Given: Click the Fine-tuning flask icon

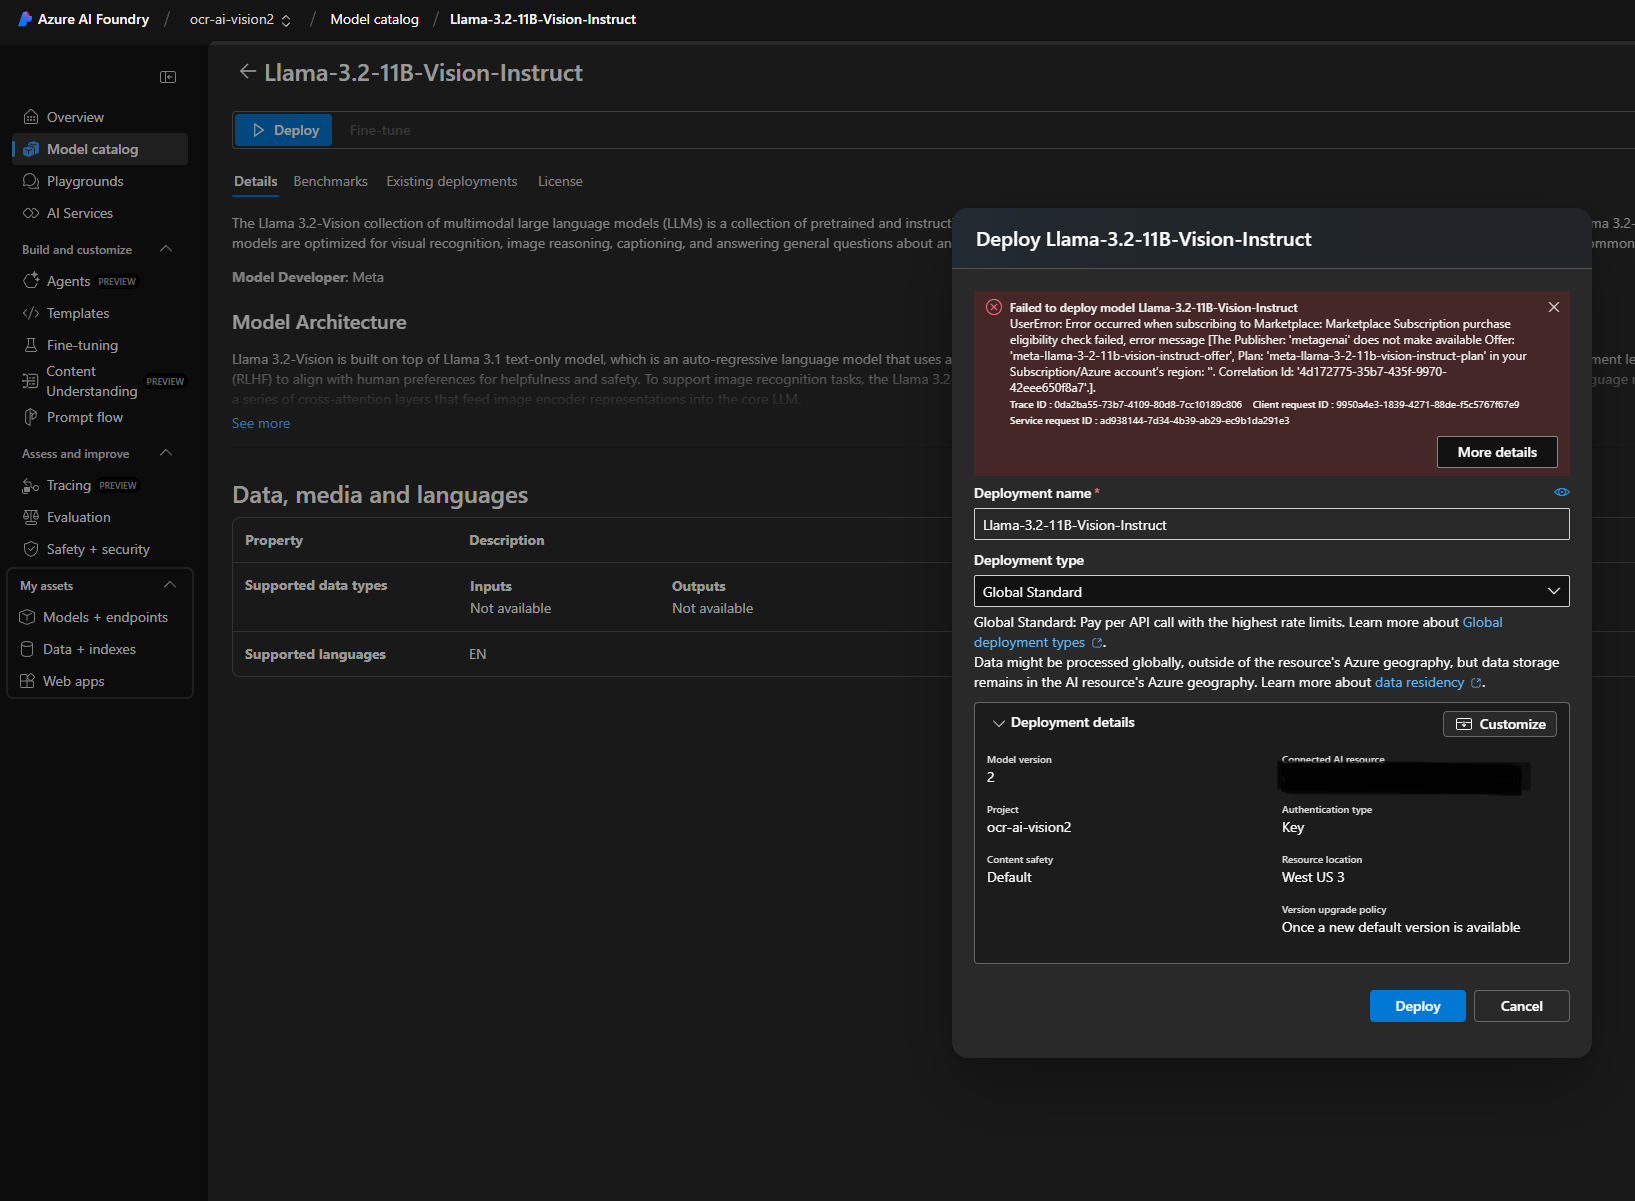Looking at the screenshot, I should pyautogui.click(x=31, y=345).
